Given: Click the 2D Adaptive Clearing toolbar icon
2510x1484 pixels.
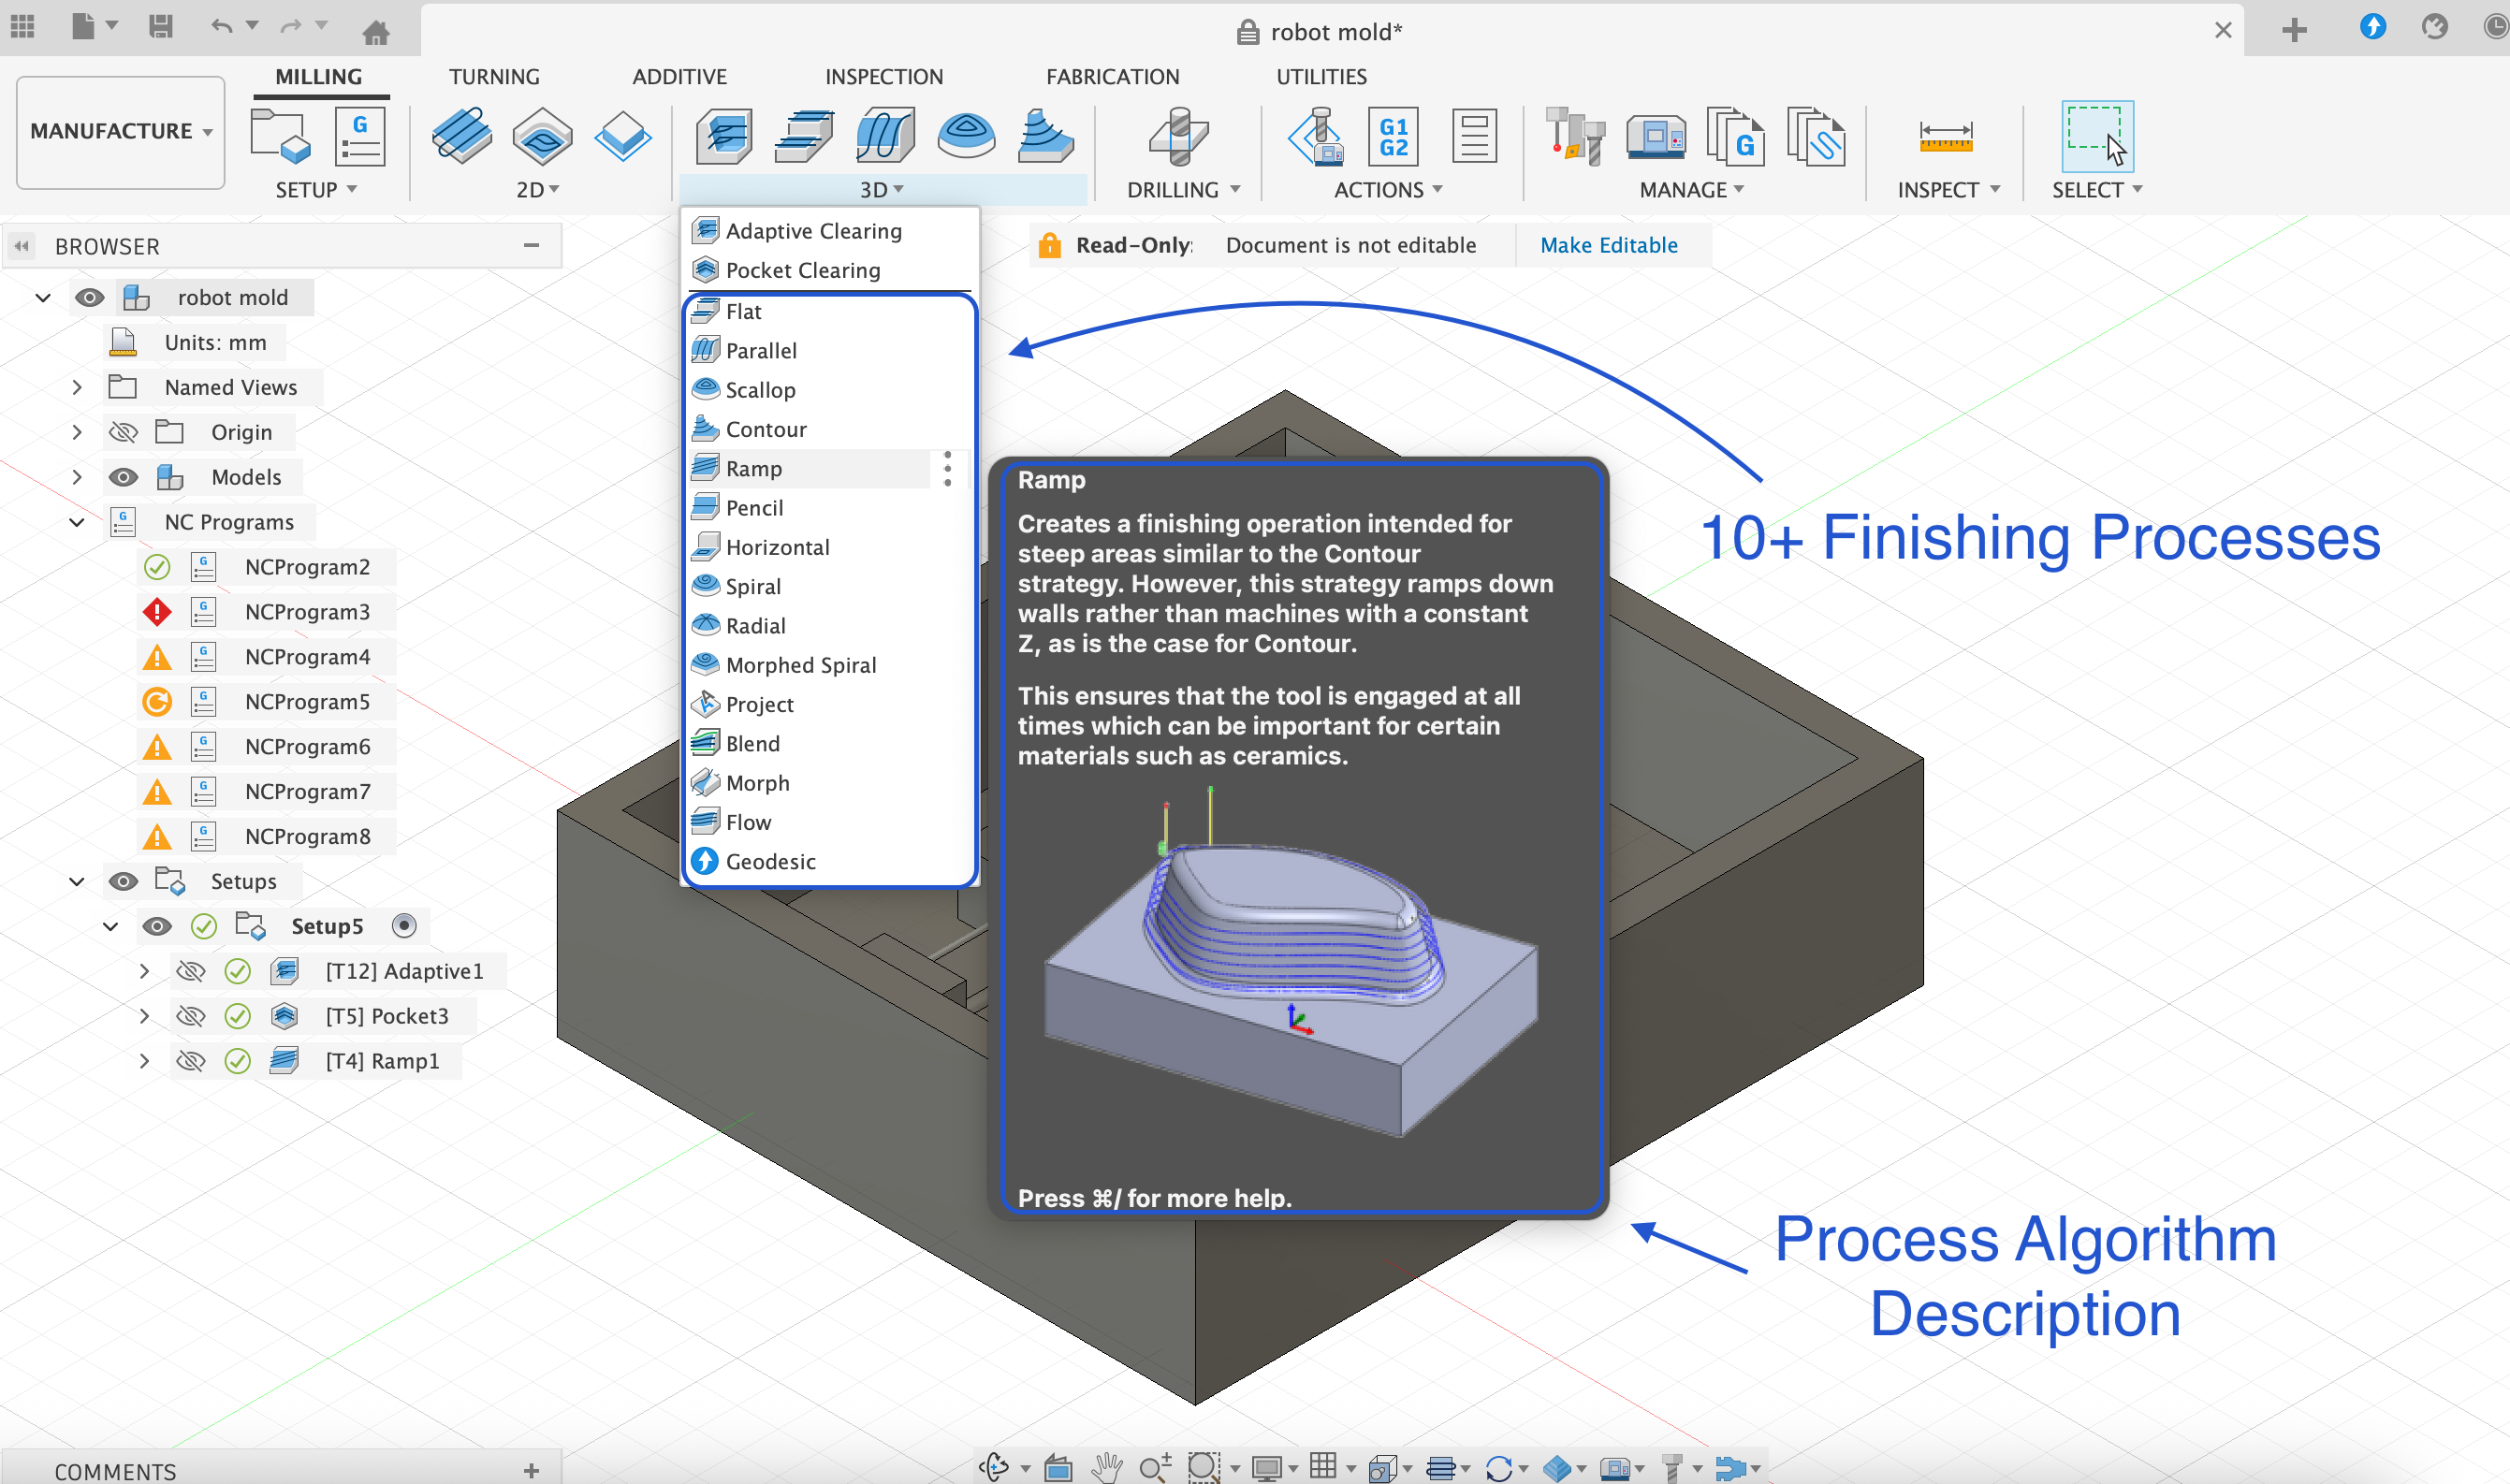Looking at the screenshot, I should point(461,136).
